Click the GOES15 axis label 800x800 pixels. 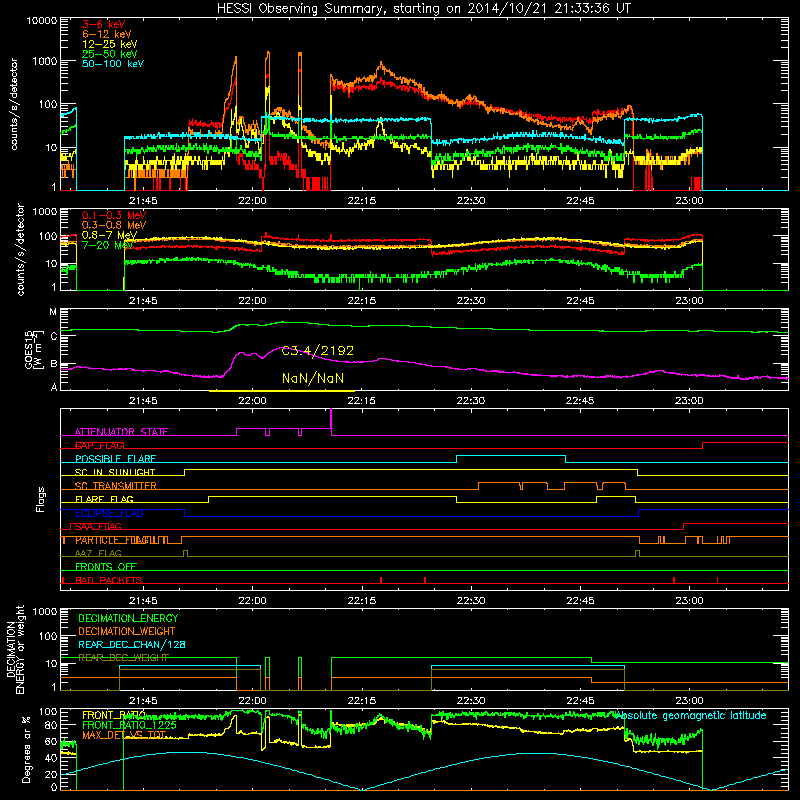pyautogui.click(x=32, y=350)
